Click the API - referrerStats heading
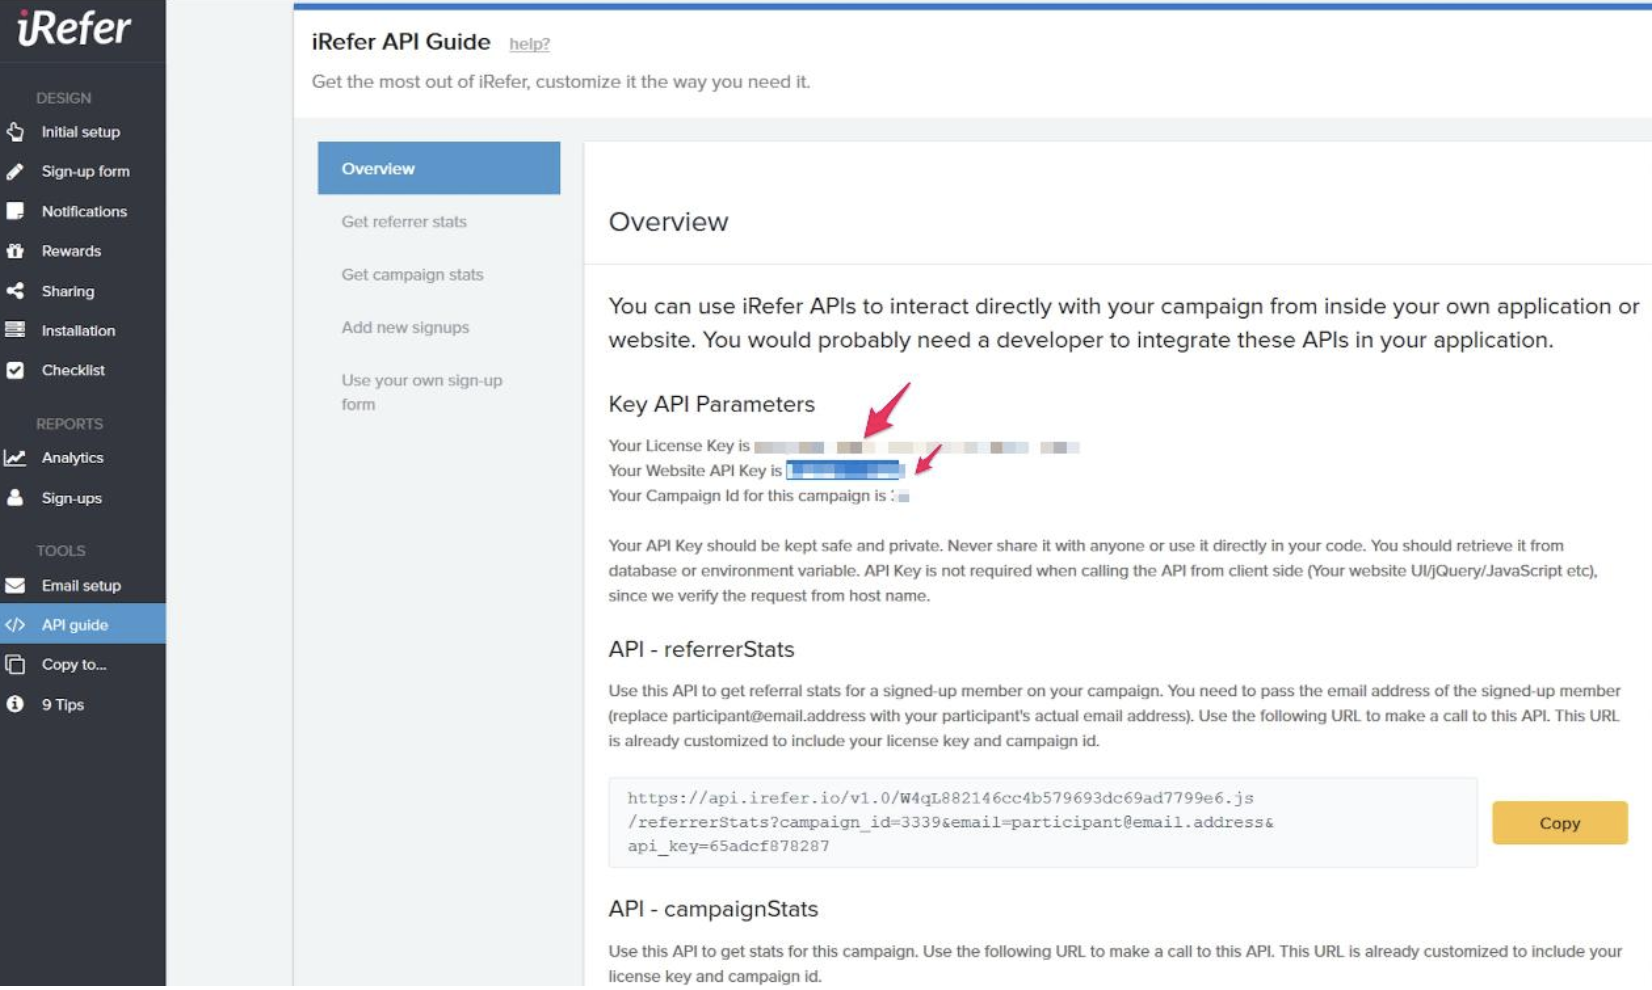 coord(701,650)
